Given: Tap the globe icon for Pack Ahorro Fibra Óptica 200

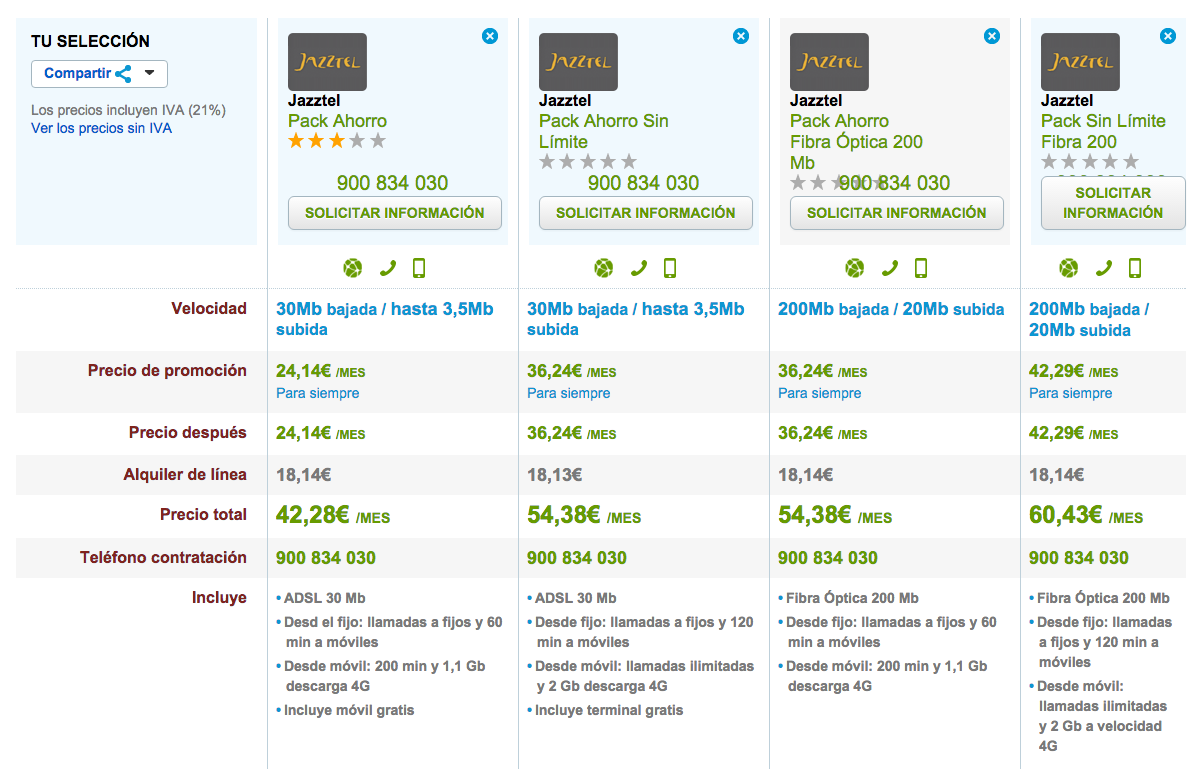Looking at the screenshot, I should coord(854,268).
